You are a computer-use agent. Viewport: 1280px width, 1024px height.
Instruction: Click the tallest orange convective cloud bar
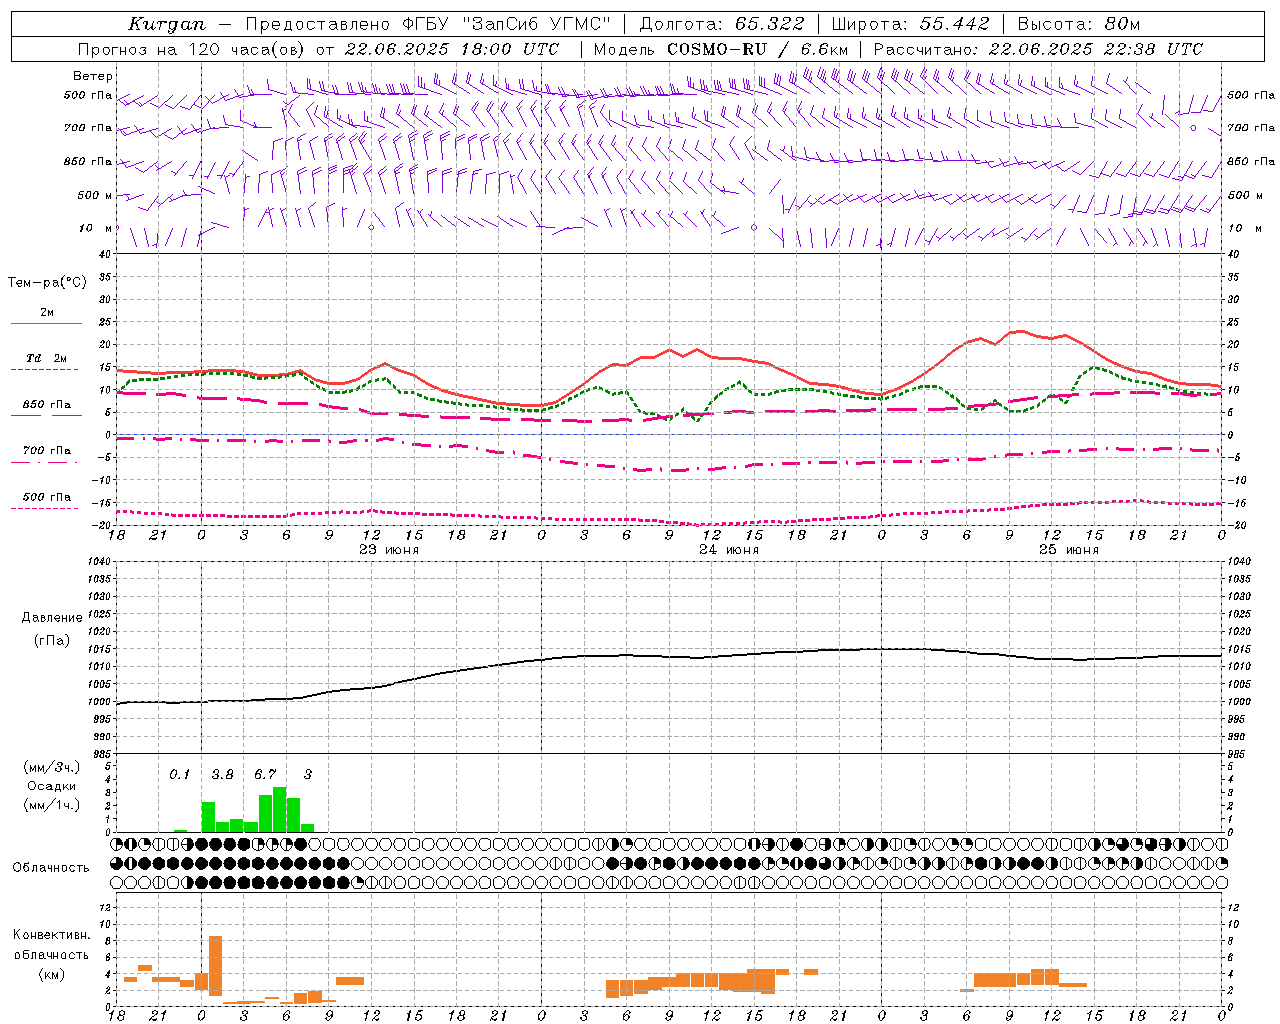coord(215,965)
